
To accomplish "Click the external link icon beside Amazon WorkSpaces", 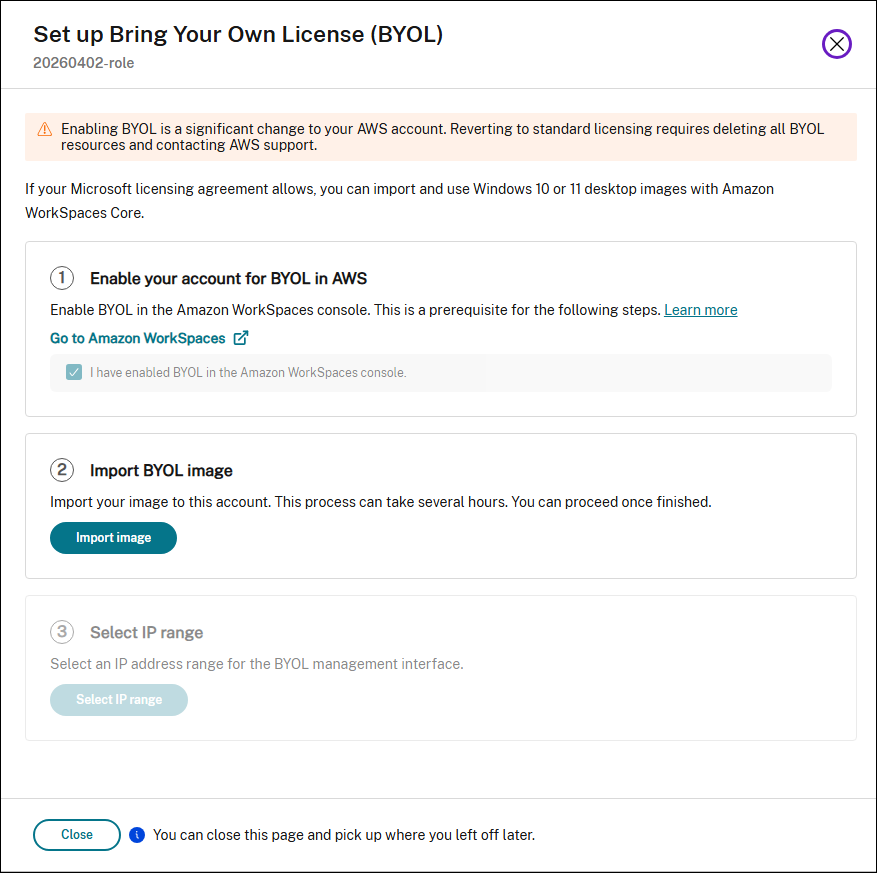I will point(241,338).
